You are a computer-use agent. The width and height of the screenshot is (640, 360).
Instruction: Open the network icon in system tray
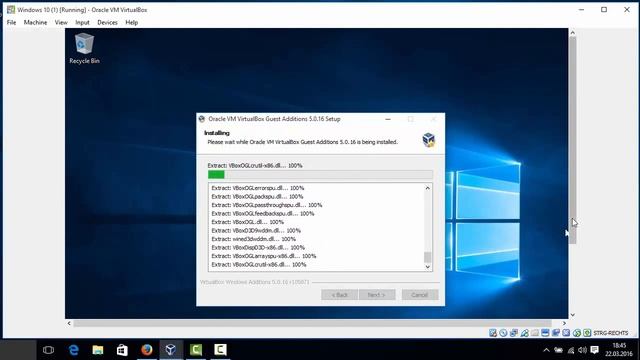(x=571, y=350)
